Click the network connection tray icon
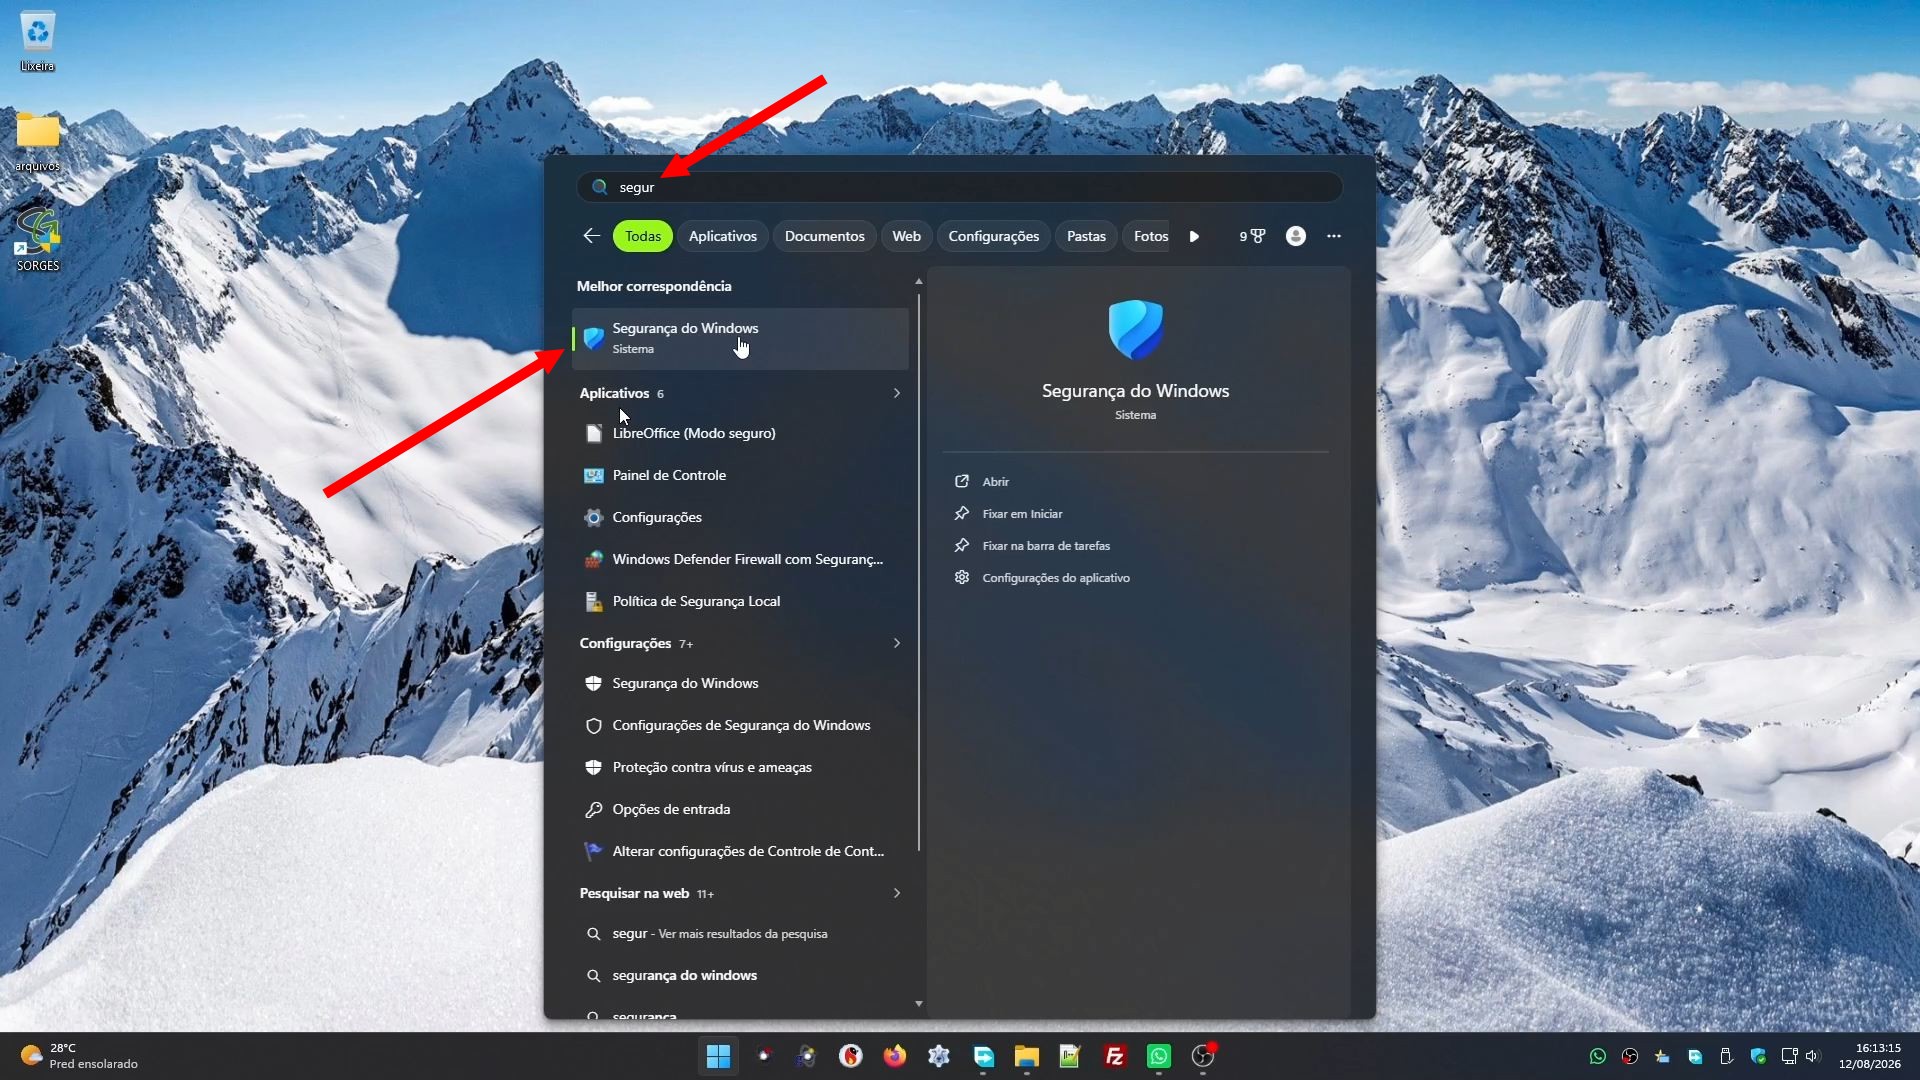1920x1080 pixels. (x=1790, y=1056)
